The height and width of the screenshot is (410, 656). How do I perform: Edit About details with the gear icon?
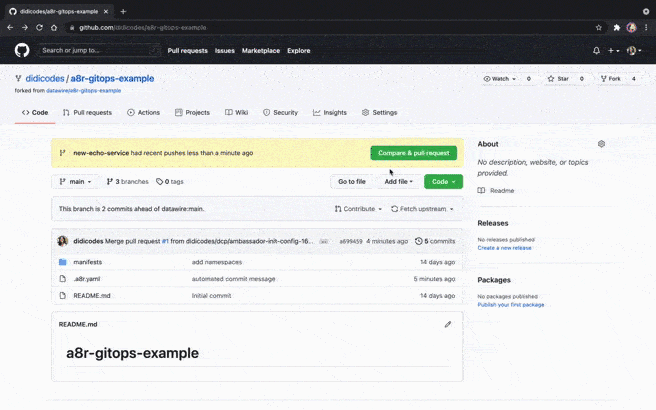point(601,144)
